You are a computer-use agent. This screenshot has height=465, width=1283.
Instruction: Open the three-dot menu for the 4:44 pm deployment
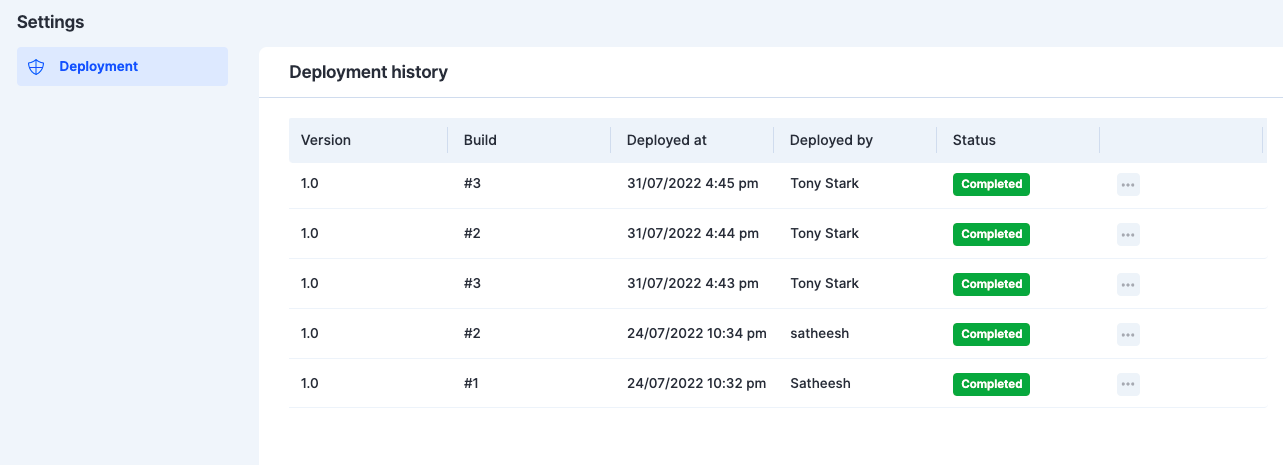click(x=1128, y=234)
